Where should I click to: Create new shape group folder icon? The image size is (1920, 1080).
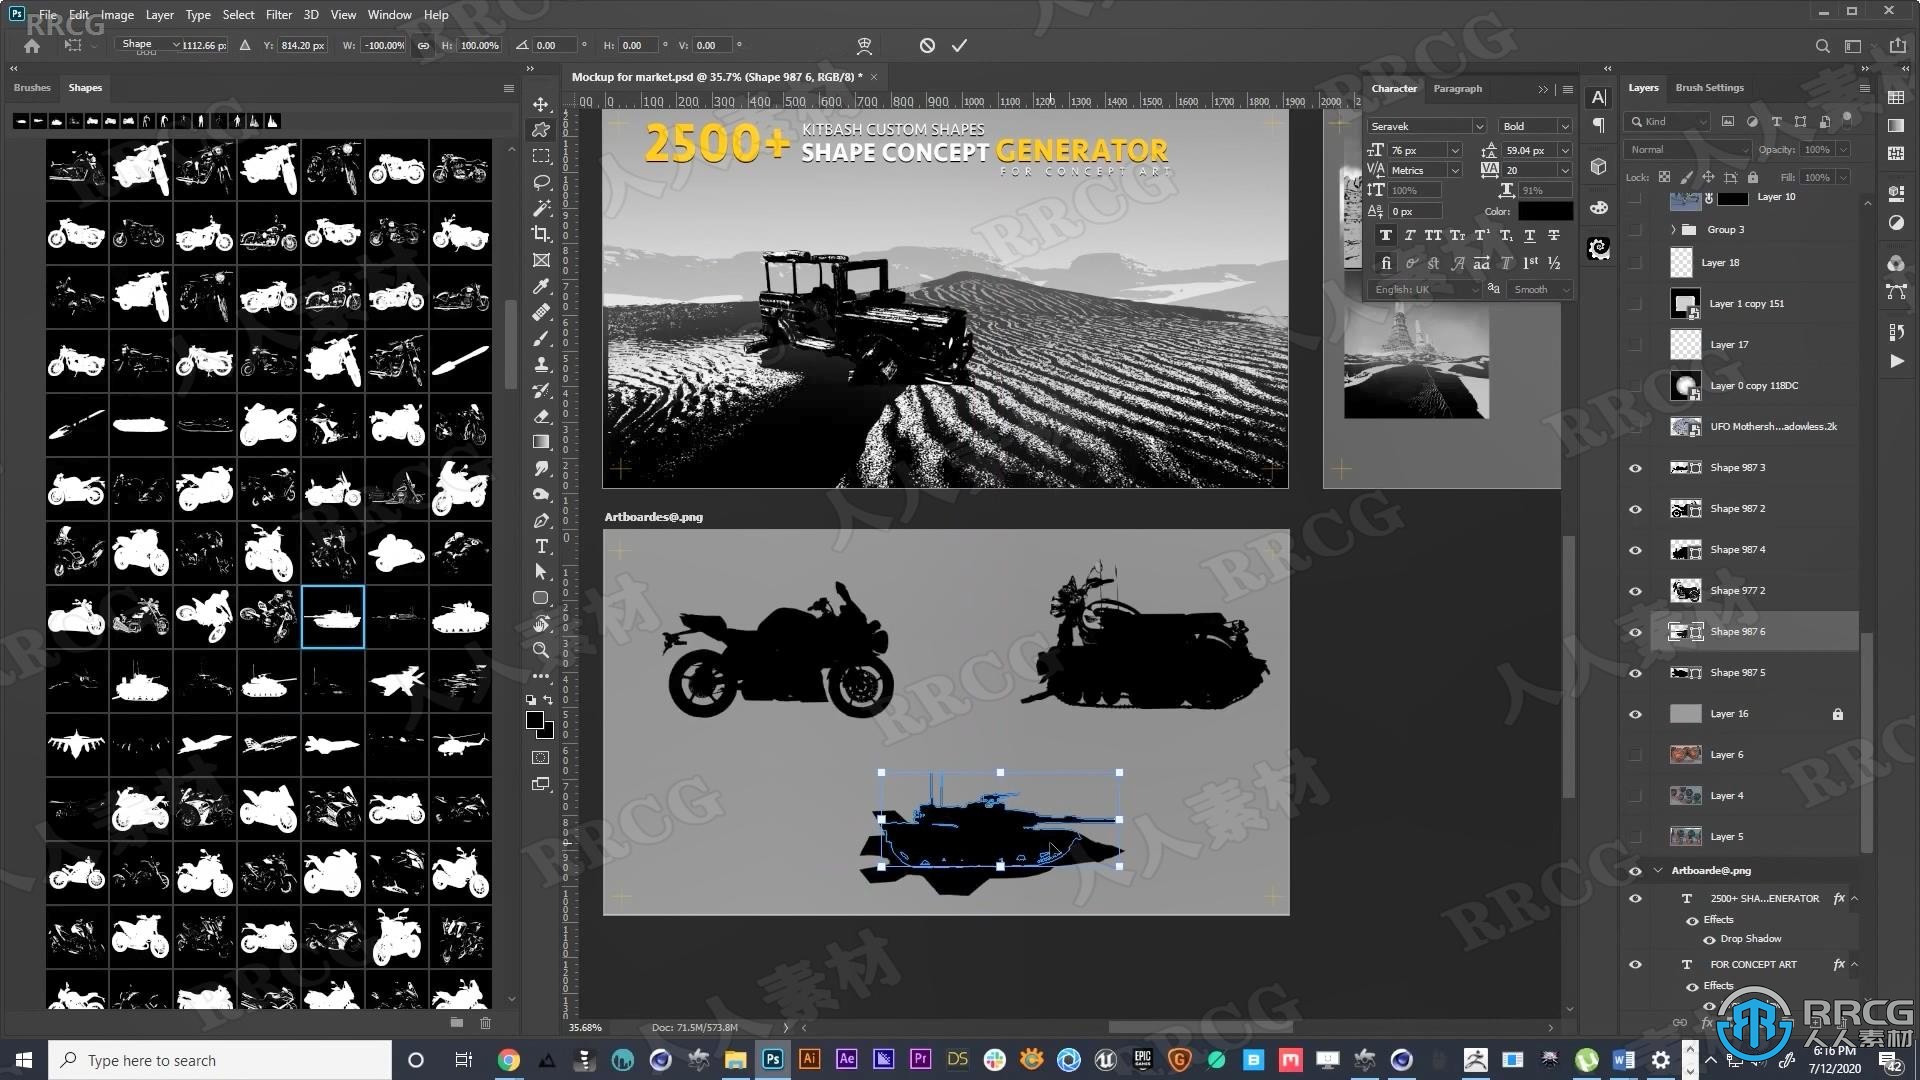tap(456, 1022)
